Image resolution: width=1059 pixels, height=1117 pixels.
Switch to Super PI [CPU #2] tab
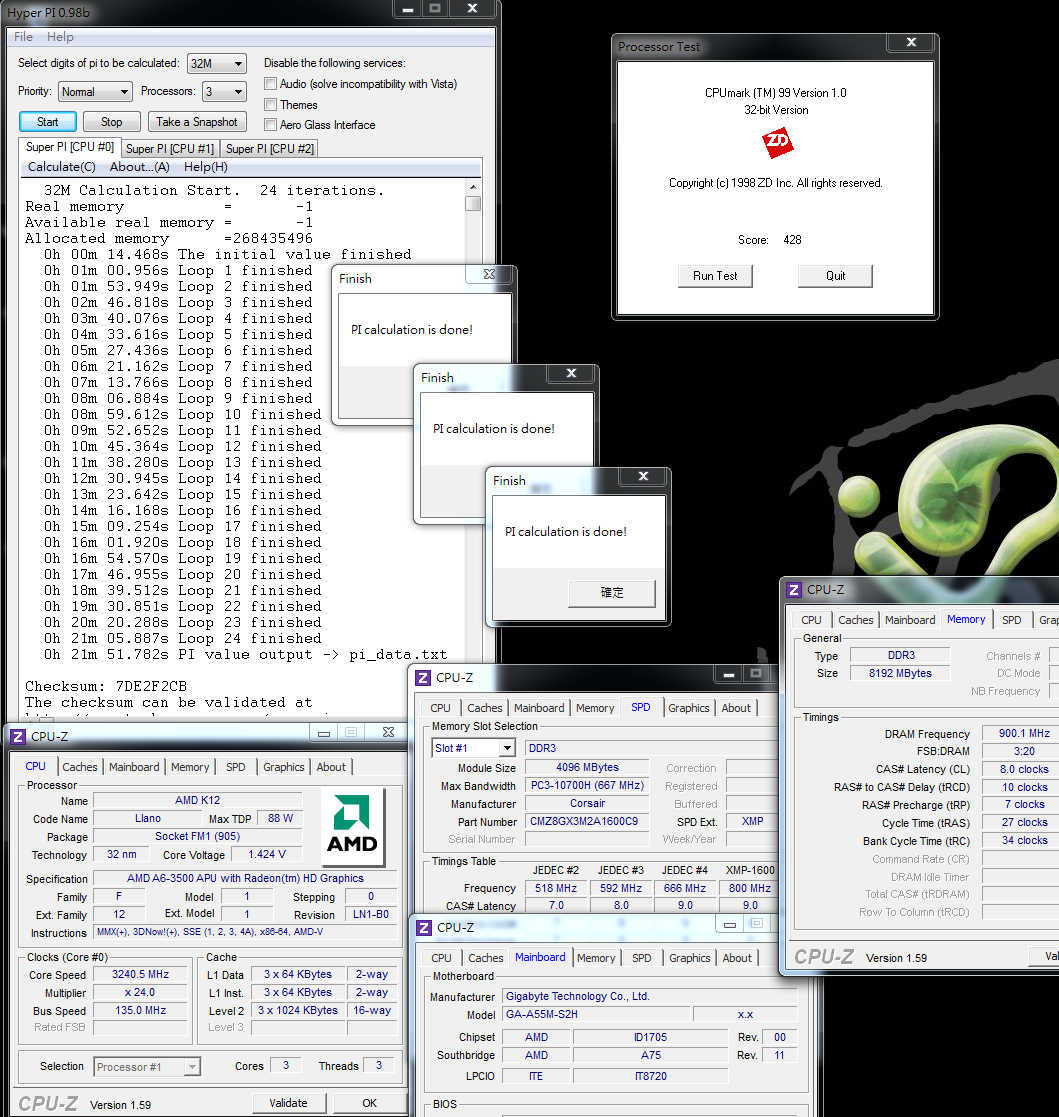pyautogui.click(x=269, y=149)
